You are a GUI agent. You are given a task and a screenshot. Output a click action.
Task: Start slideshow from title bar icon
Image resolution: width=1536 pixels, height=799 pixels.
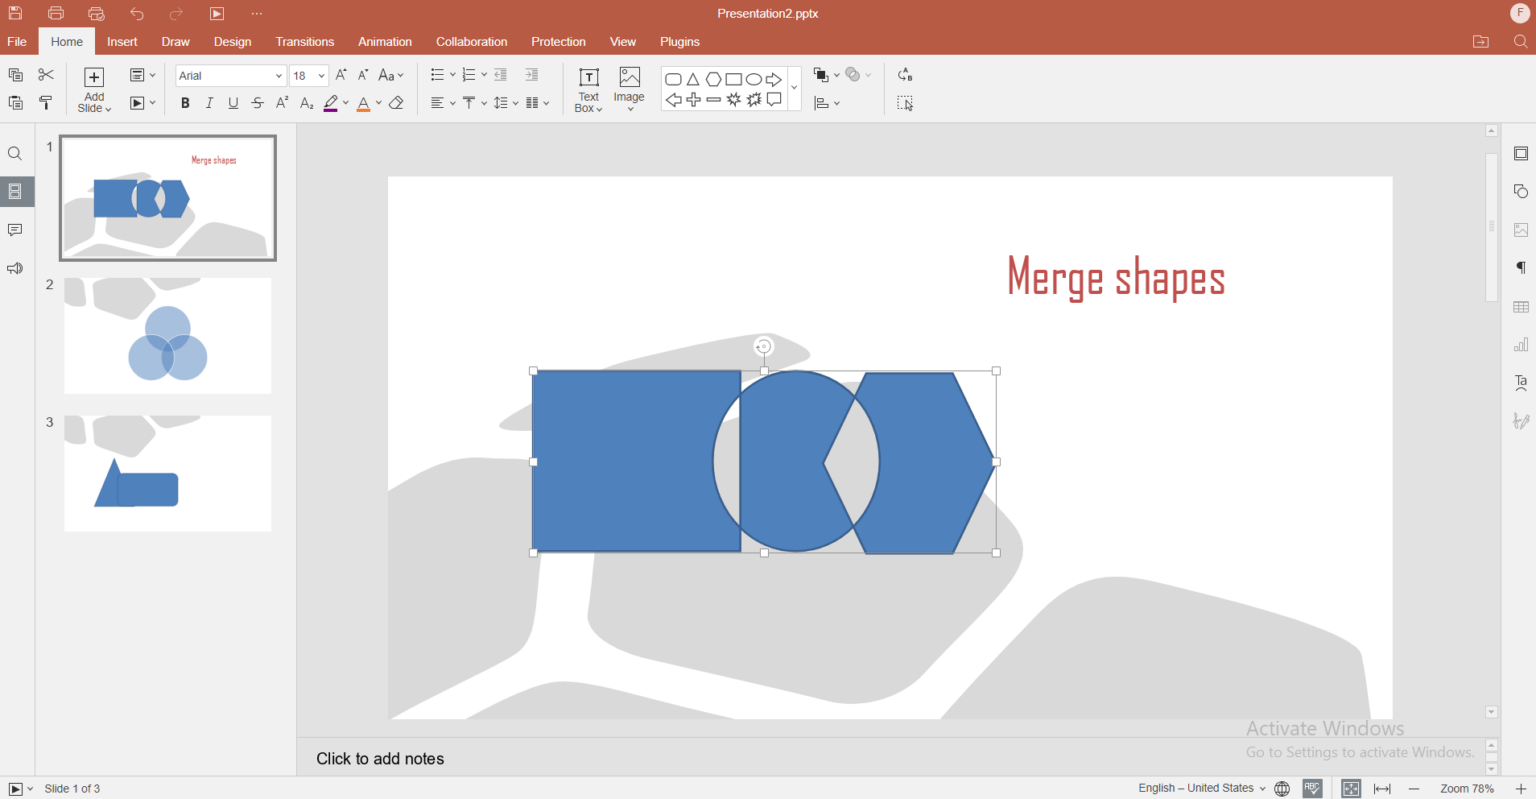[x=217, y=14]
